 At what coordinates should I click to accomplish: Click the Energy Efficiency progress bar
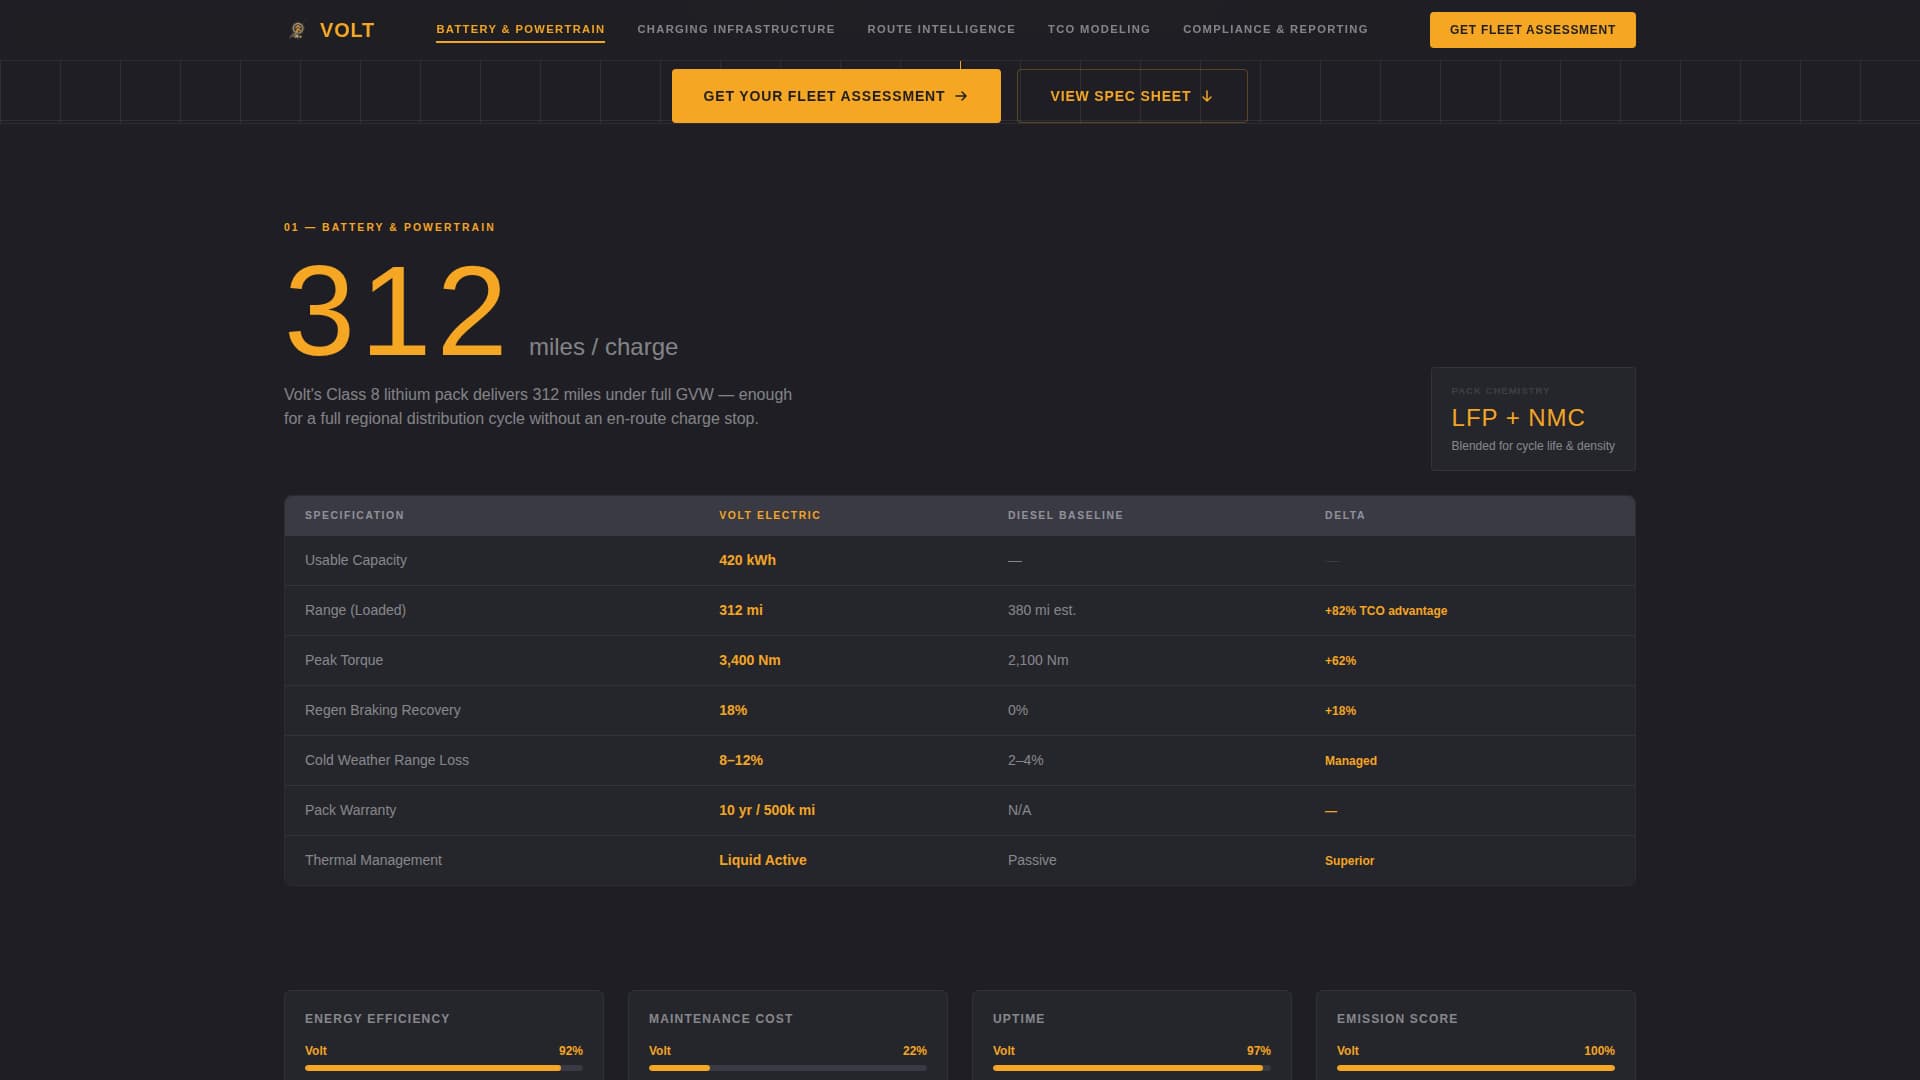[x=444, y=1068]
